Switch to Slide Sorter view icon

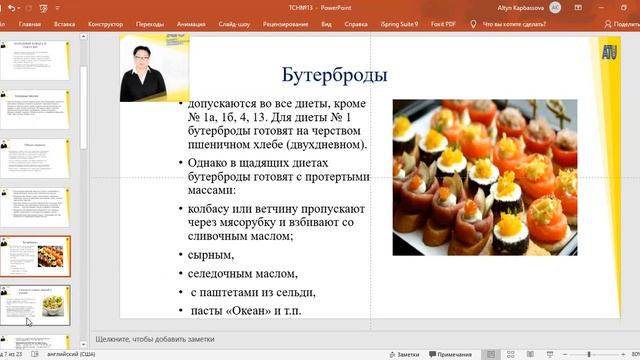511,354
